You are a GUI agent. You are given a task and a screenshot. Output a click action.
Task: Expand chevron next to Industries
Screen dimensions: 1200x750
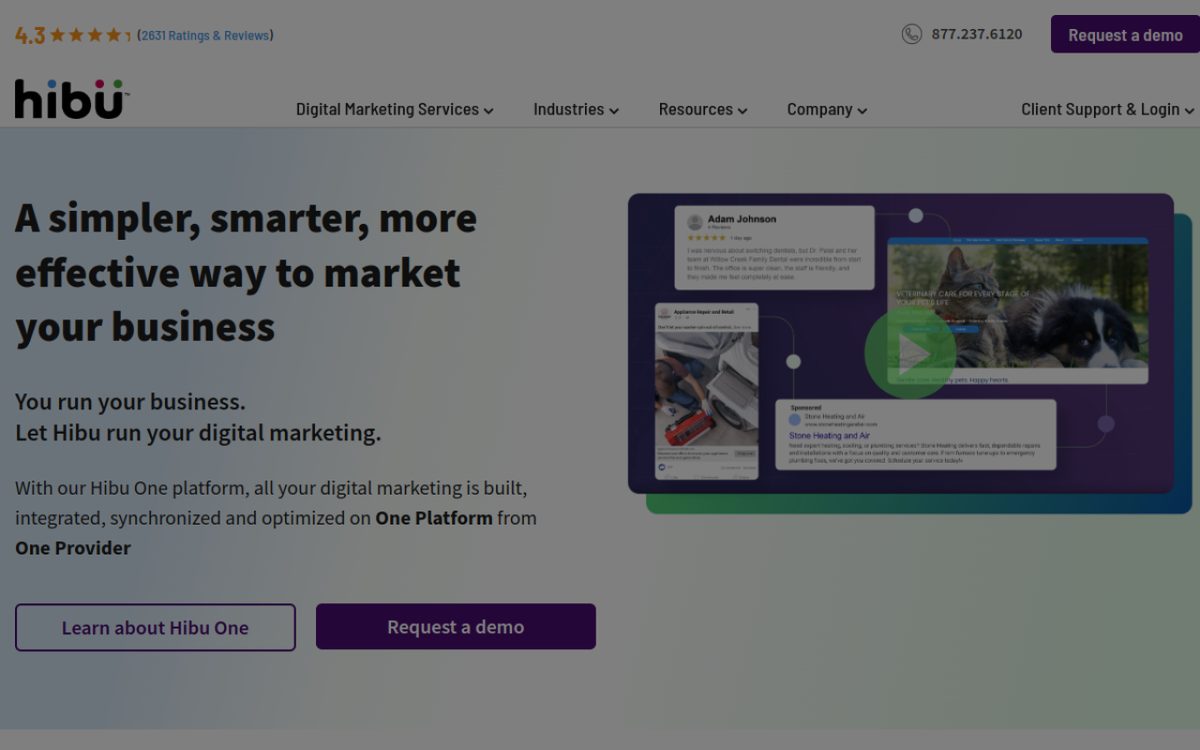tap(614, 111)
